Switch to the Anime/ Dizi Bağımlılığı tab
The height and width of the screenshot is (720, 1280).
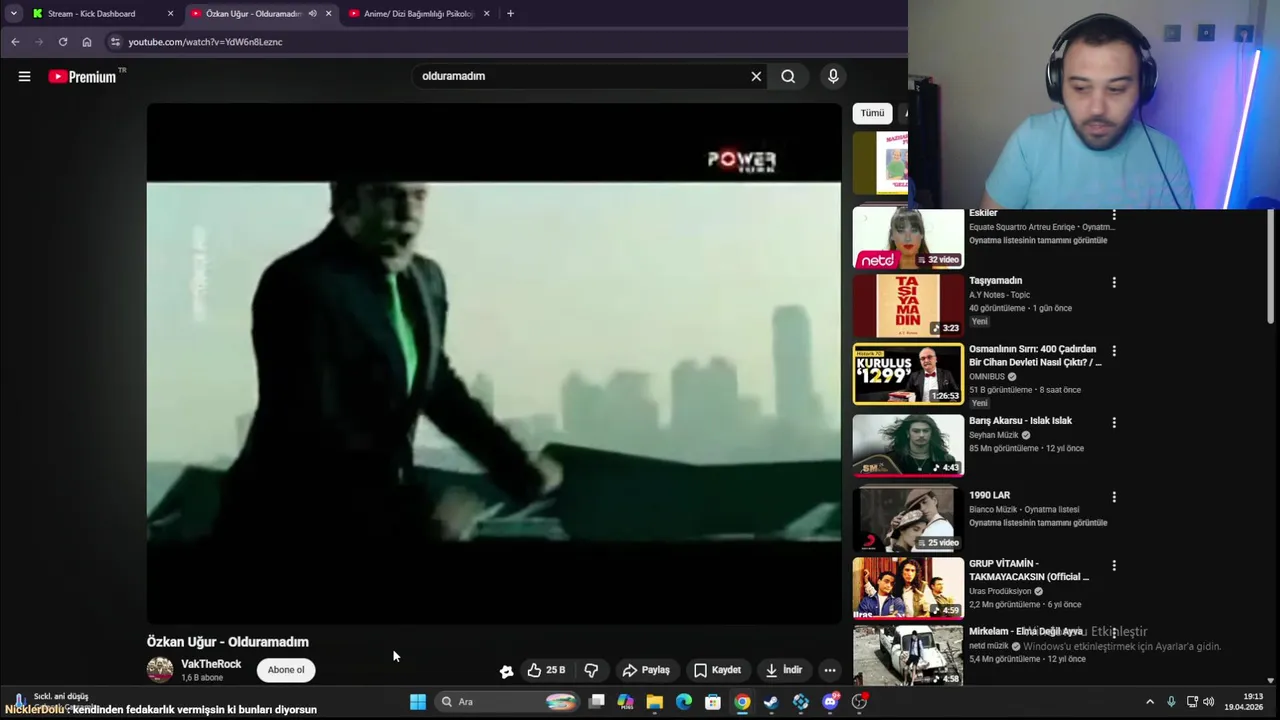coord(418,14)
